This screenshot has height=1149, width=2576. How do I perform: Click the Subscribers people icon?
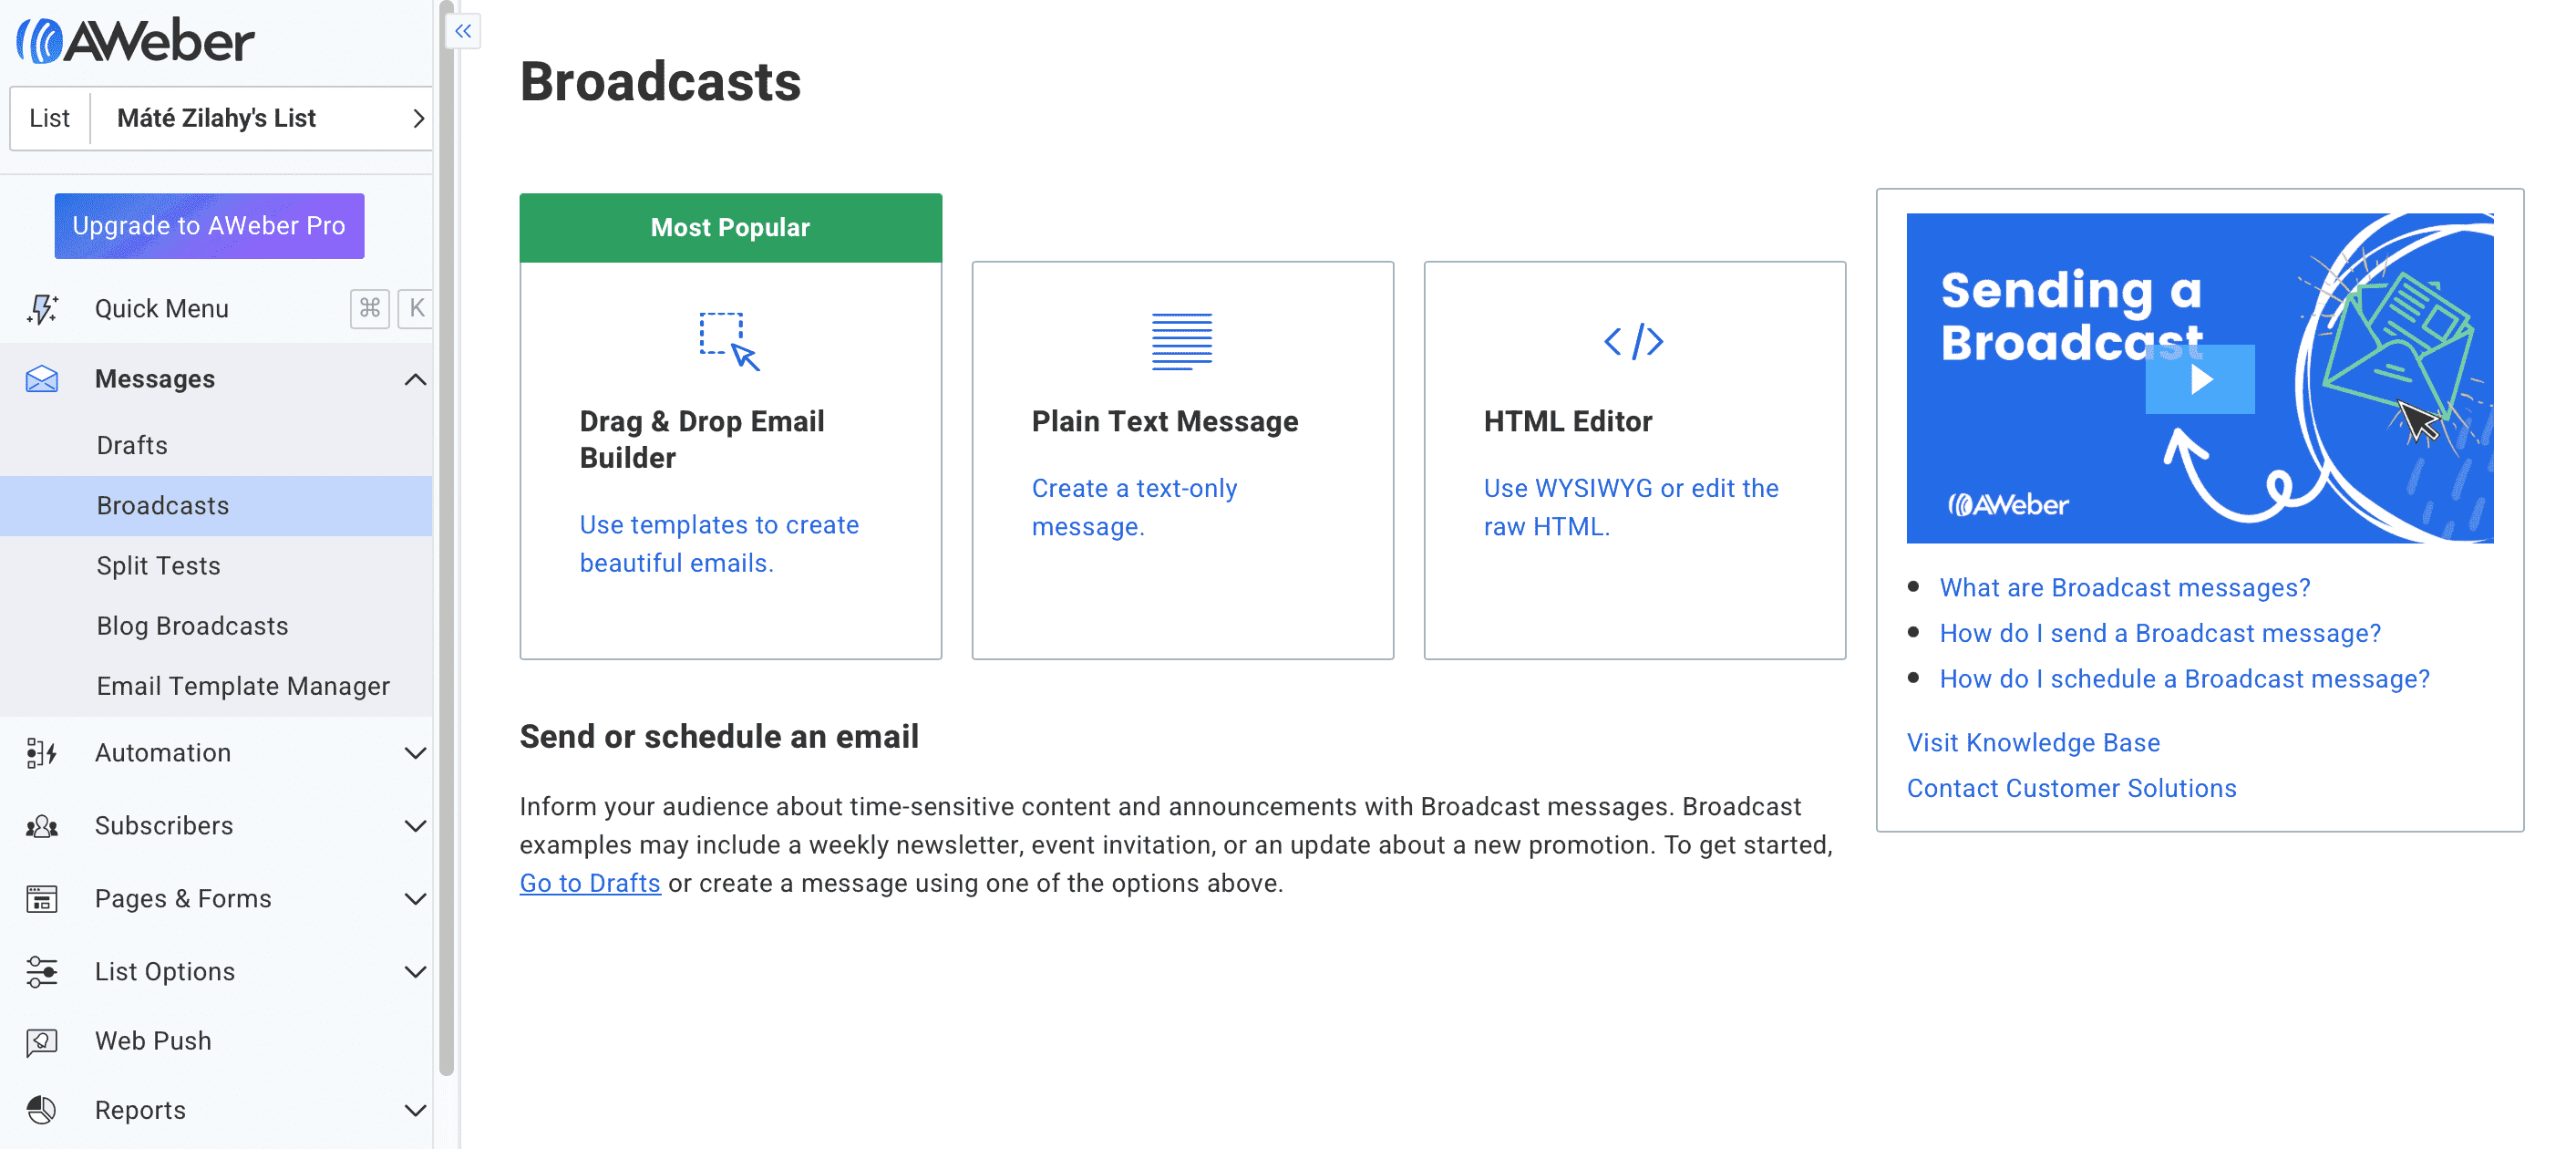tap(42, 826)
